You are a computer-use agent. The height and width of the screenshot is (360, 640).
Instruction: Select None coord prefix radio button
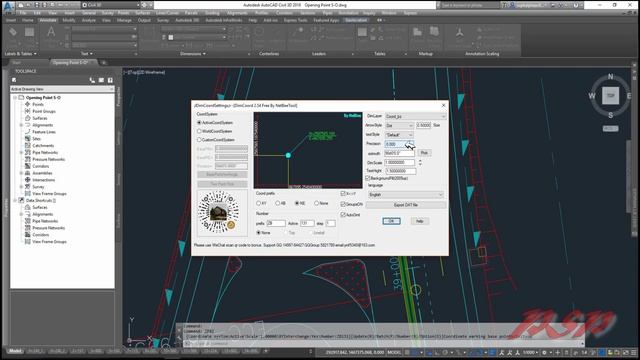316,203
